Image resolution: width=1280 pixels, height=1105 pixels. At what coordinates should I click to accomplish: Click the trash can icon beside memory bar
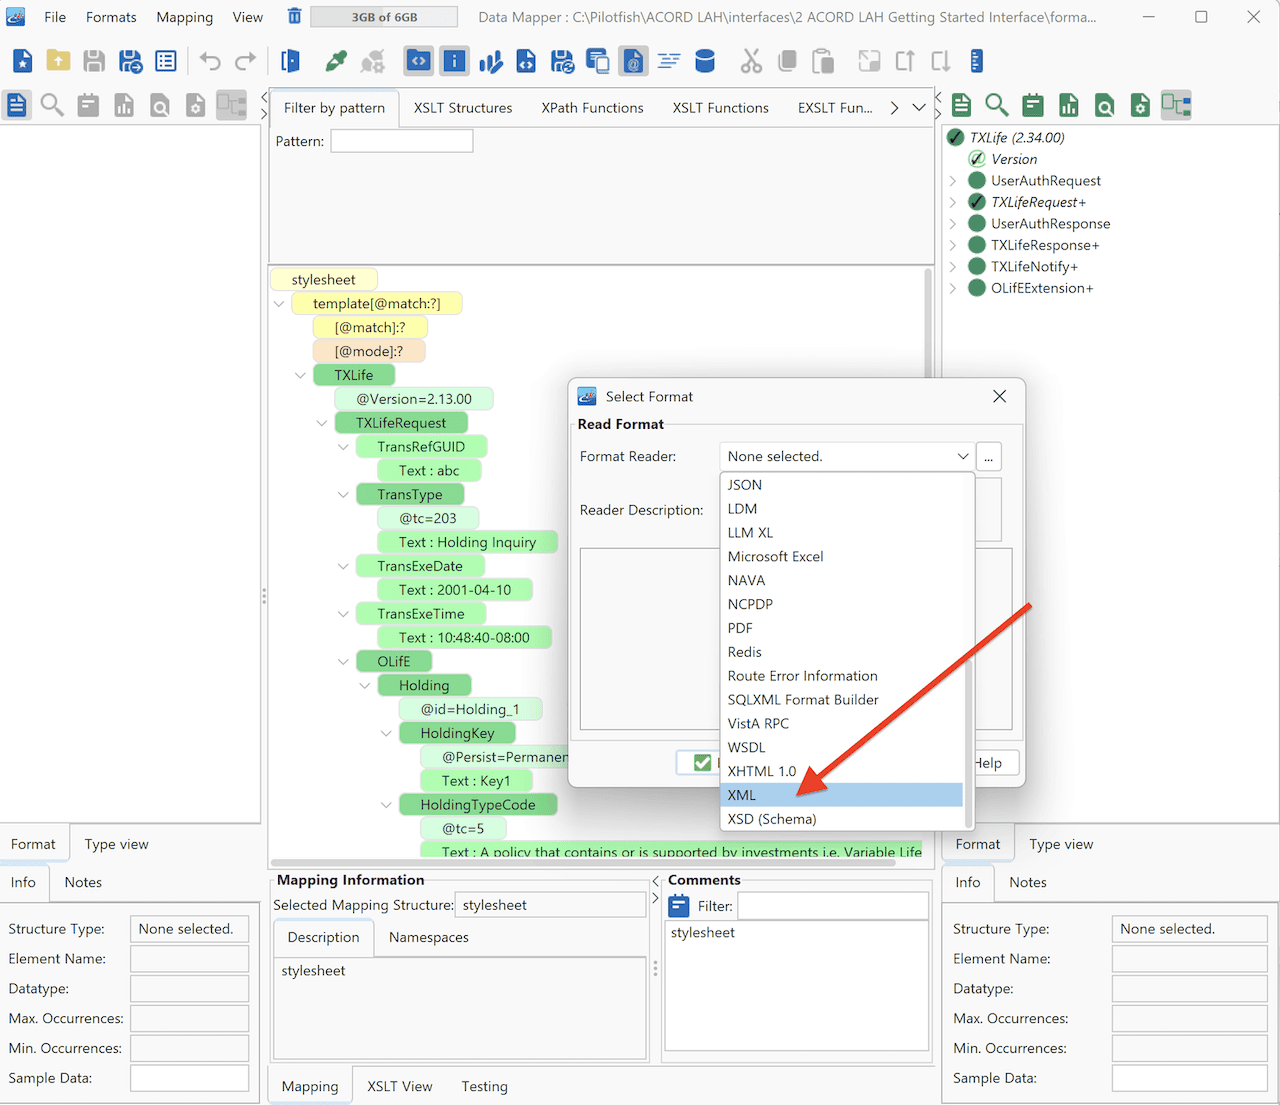[x=294, y=16]
